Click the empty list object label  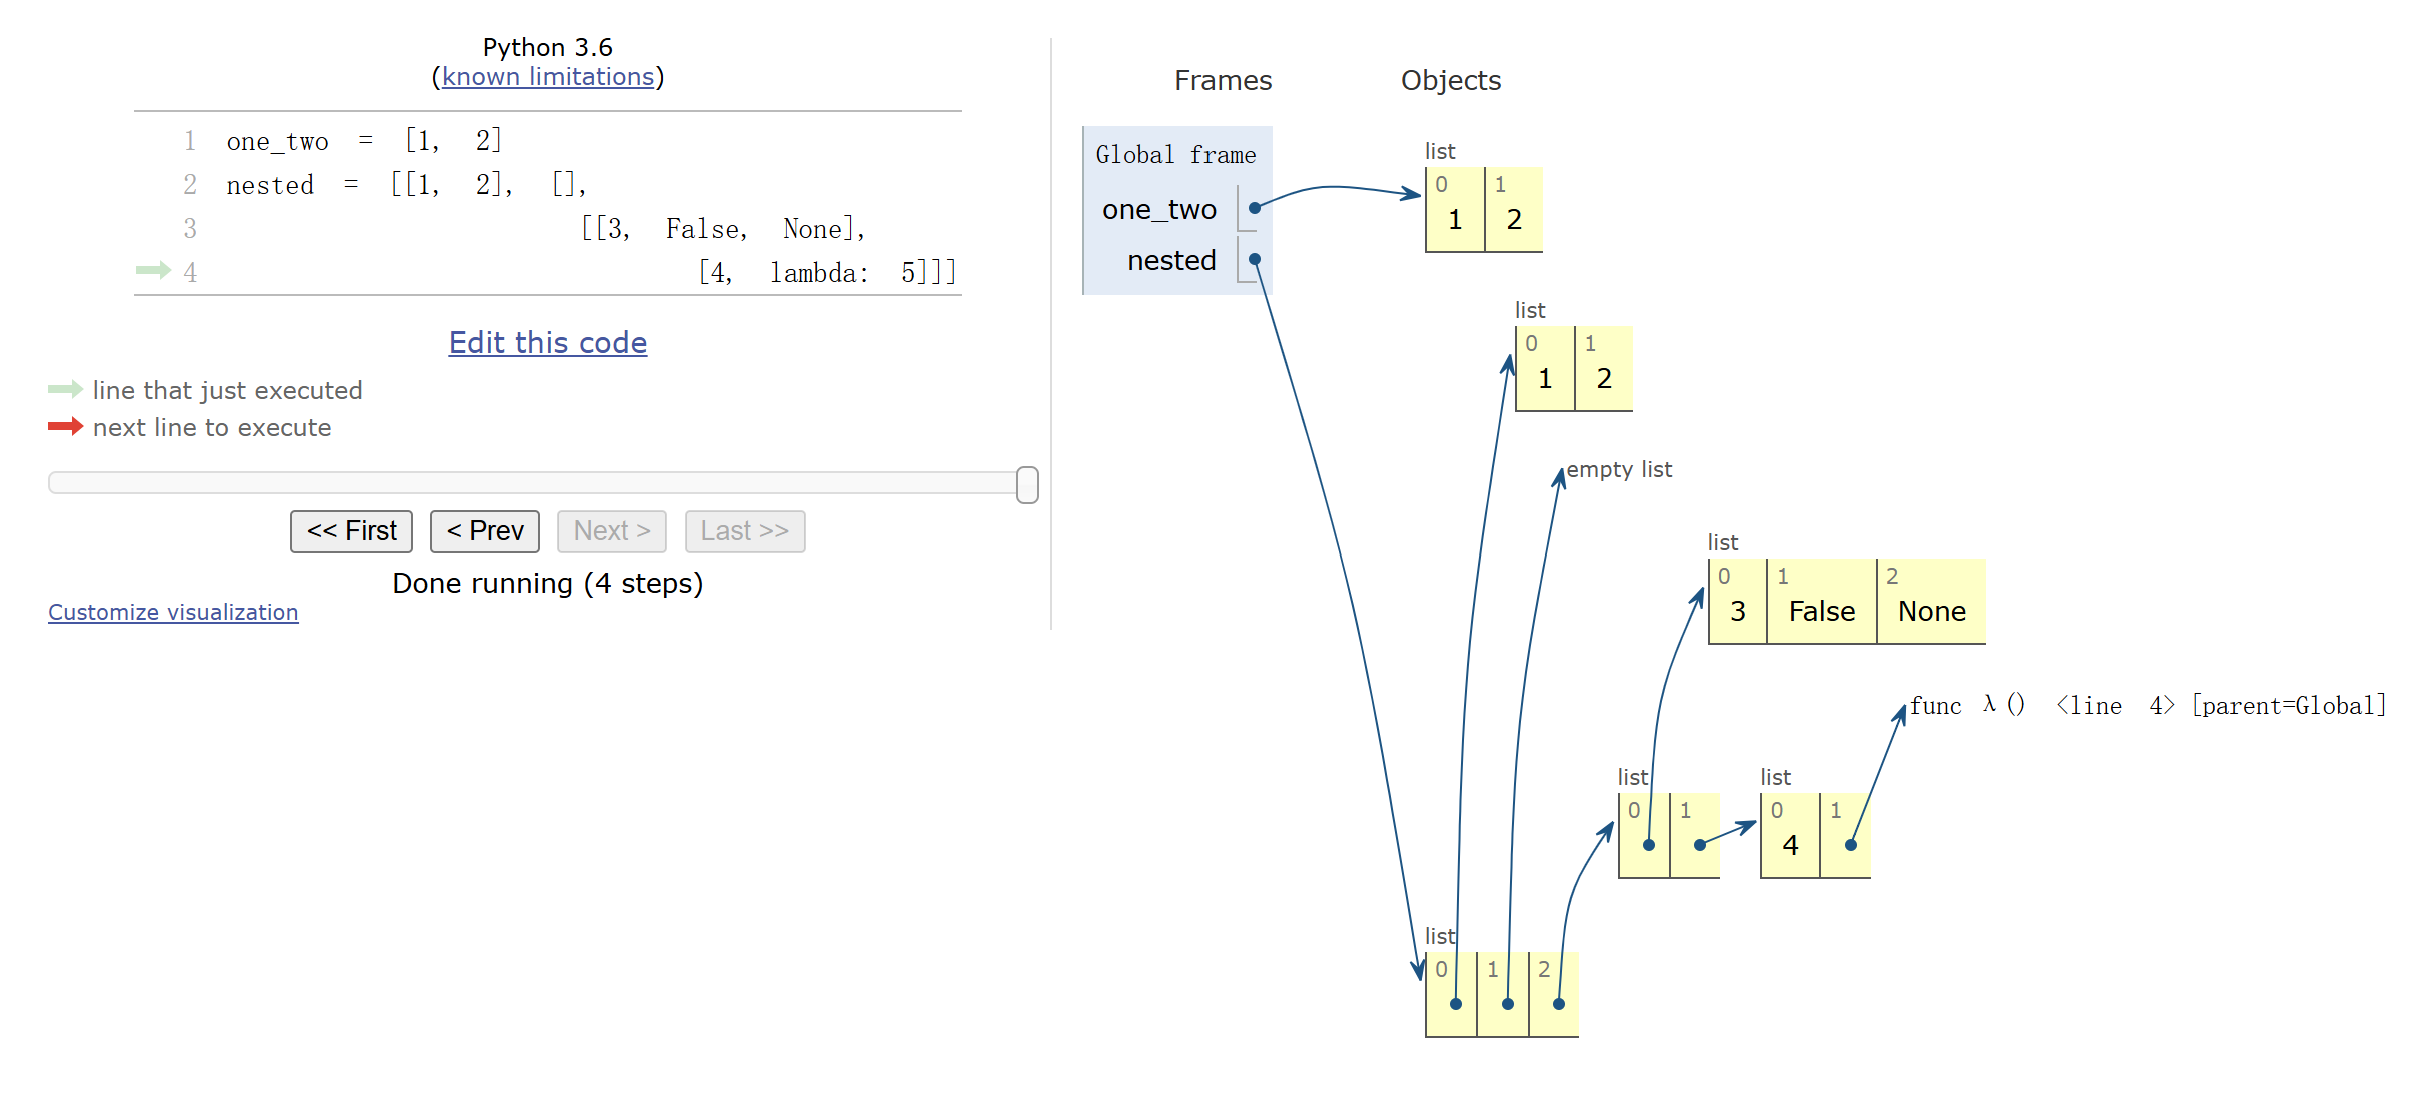tap(1619, 469)
